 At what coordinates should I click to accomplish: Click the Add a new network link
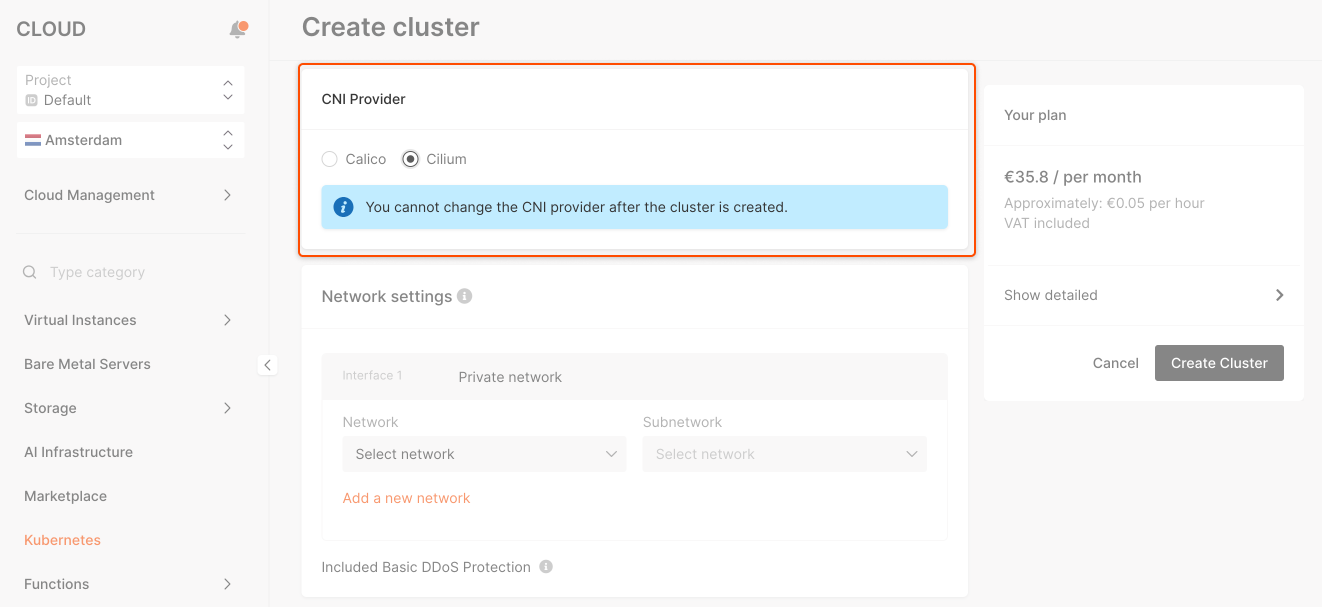(x=406, y=498)
